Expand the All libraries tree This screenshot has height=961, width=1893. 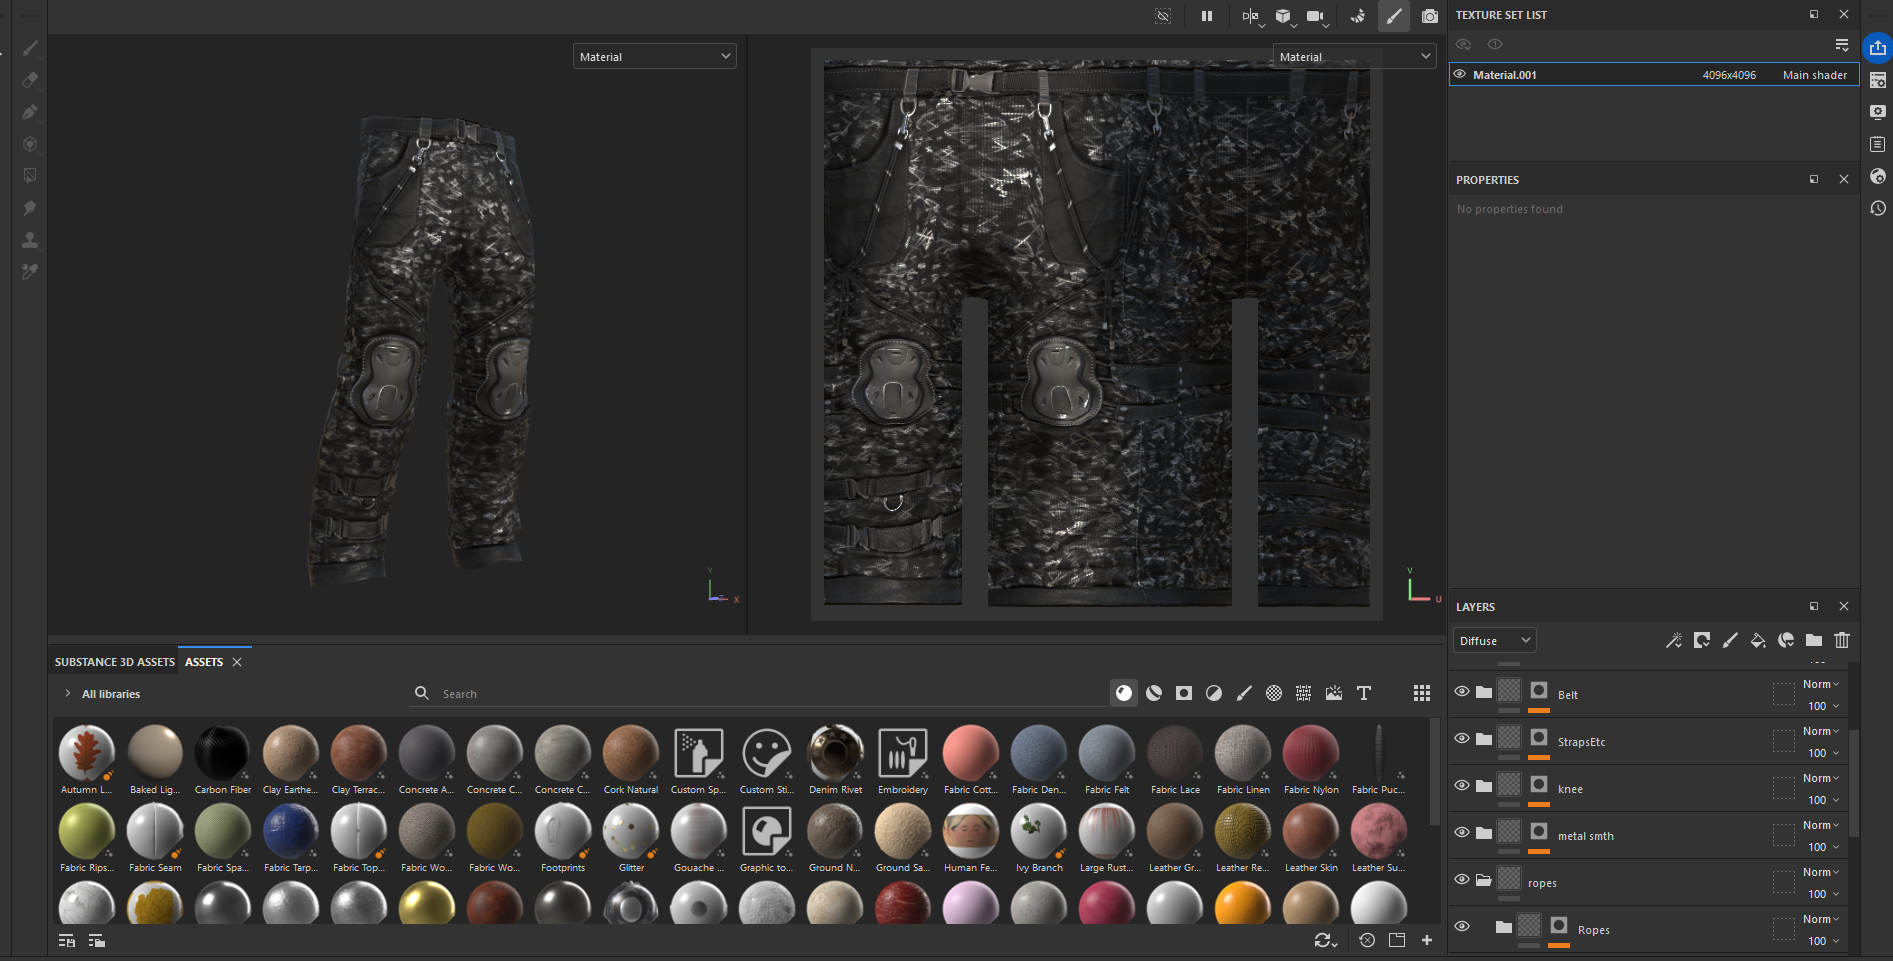(x=67, y=694)
